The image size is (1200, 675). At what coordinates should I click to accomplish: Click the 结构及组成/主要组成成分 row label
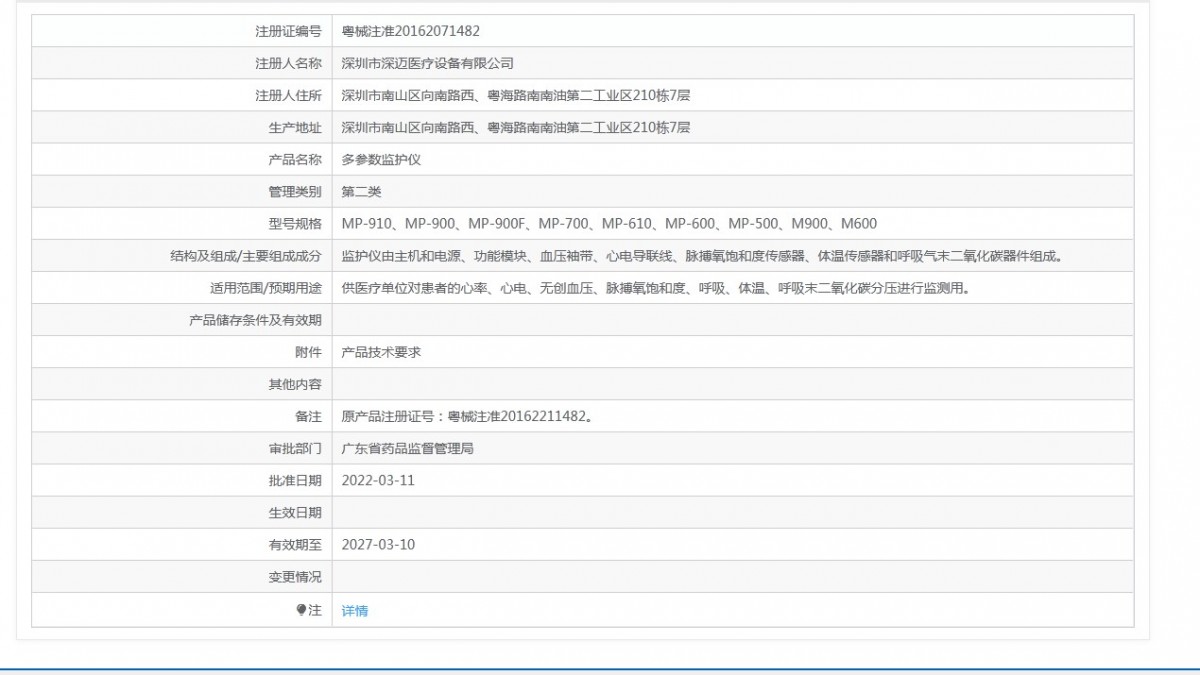click(247, 255)
